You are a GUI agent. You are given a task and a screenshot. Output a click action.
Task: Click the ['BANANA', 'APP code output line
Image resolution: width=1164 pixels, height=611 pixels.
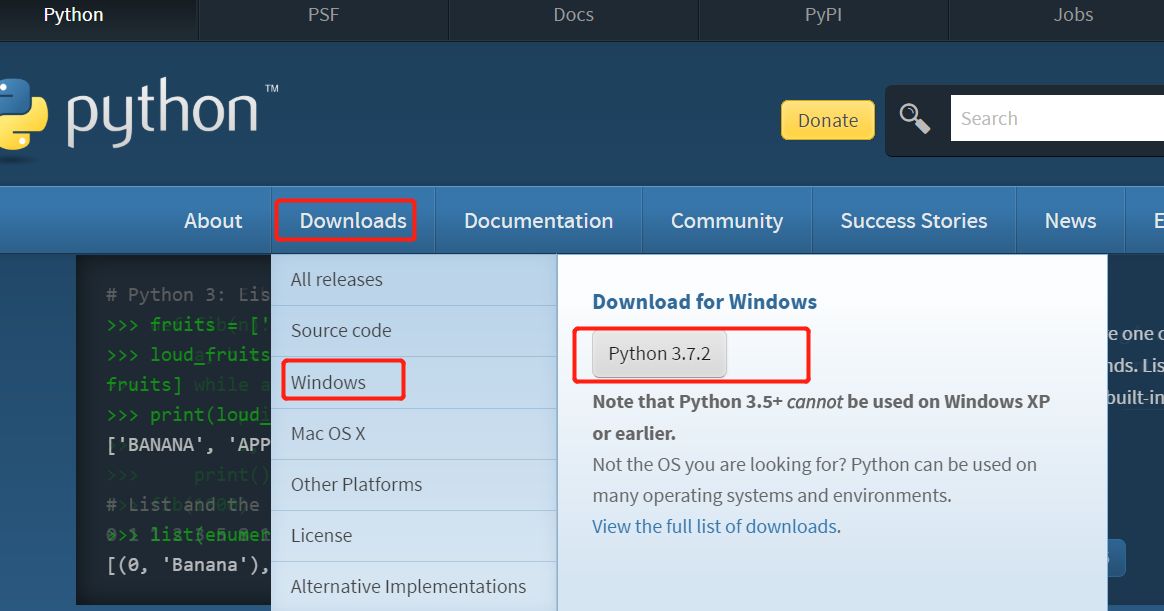188,445
